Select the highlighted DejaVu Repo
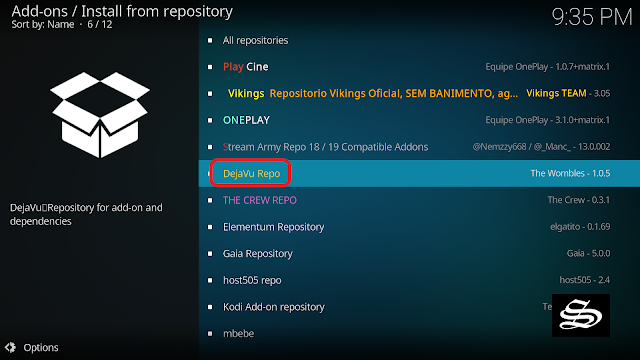The height and width of the screenshot is (360, 640). [419, 173]
